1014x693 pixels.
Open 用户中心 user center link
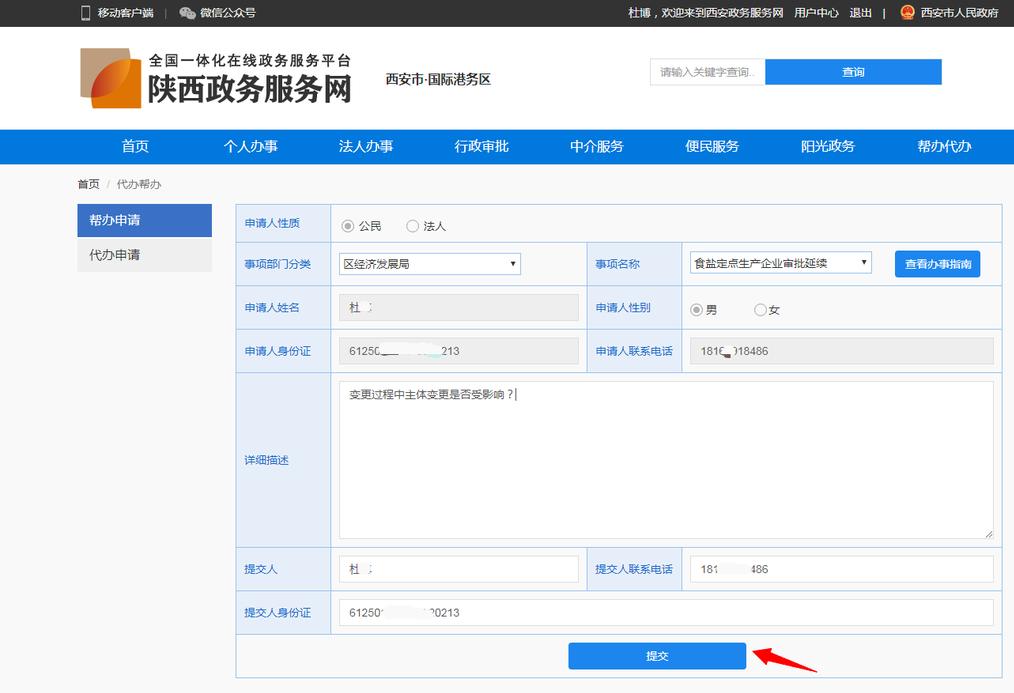pos(818,13)
